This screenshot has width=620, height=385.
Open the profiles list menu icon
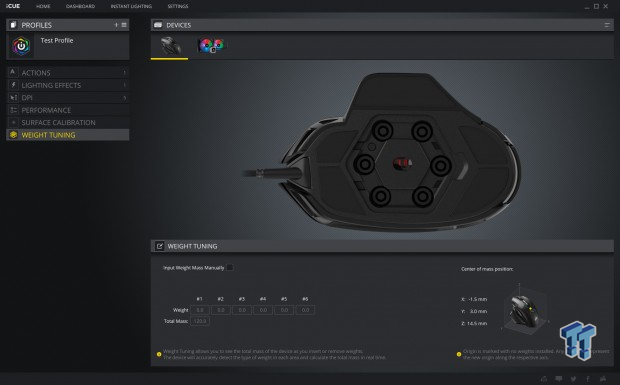click(x=124, y=25)
